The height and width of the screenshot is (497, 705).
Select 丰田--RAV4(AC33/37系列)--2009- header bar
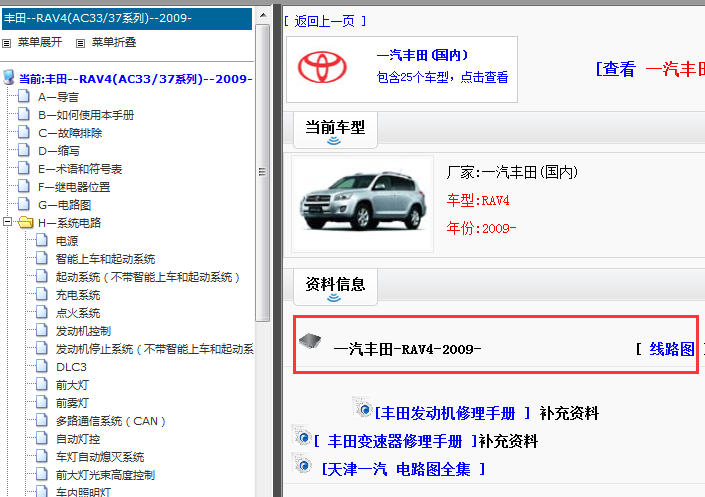coord(127,18)
